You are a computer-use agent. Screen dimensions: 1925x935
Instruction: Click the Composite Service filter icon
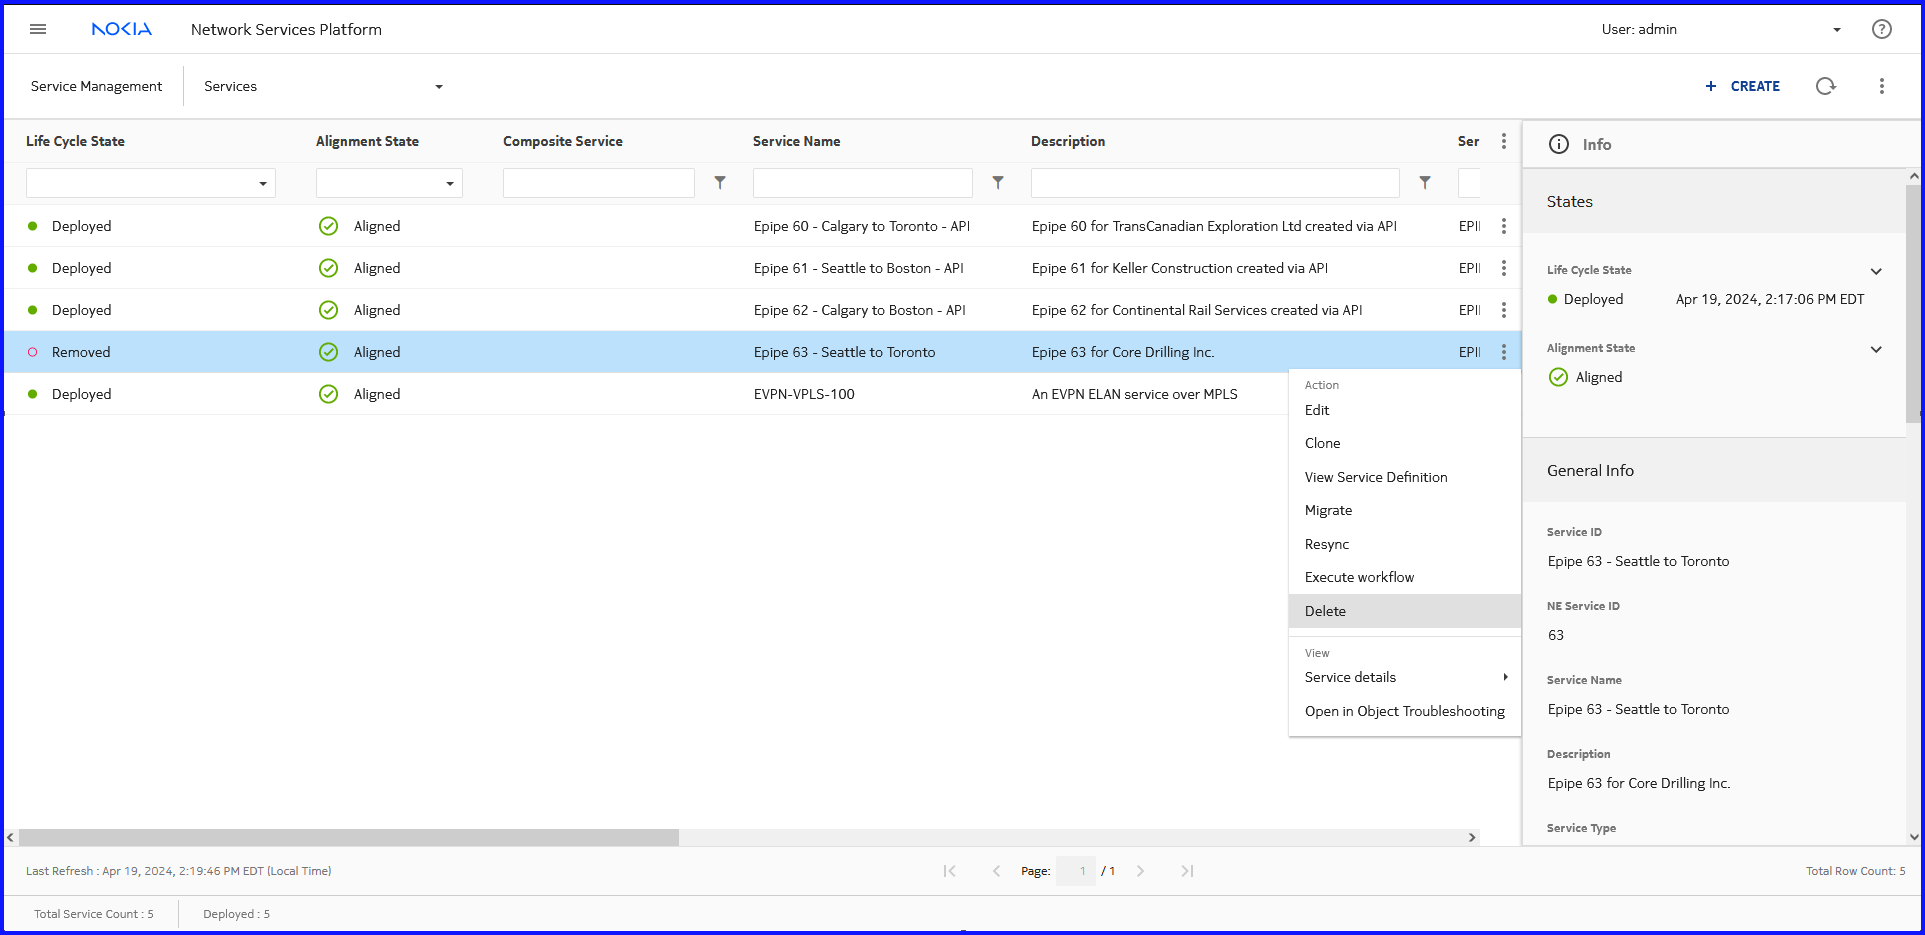click(x=719, y=183)
